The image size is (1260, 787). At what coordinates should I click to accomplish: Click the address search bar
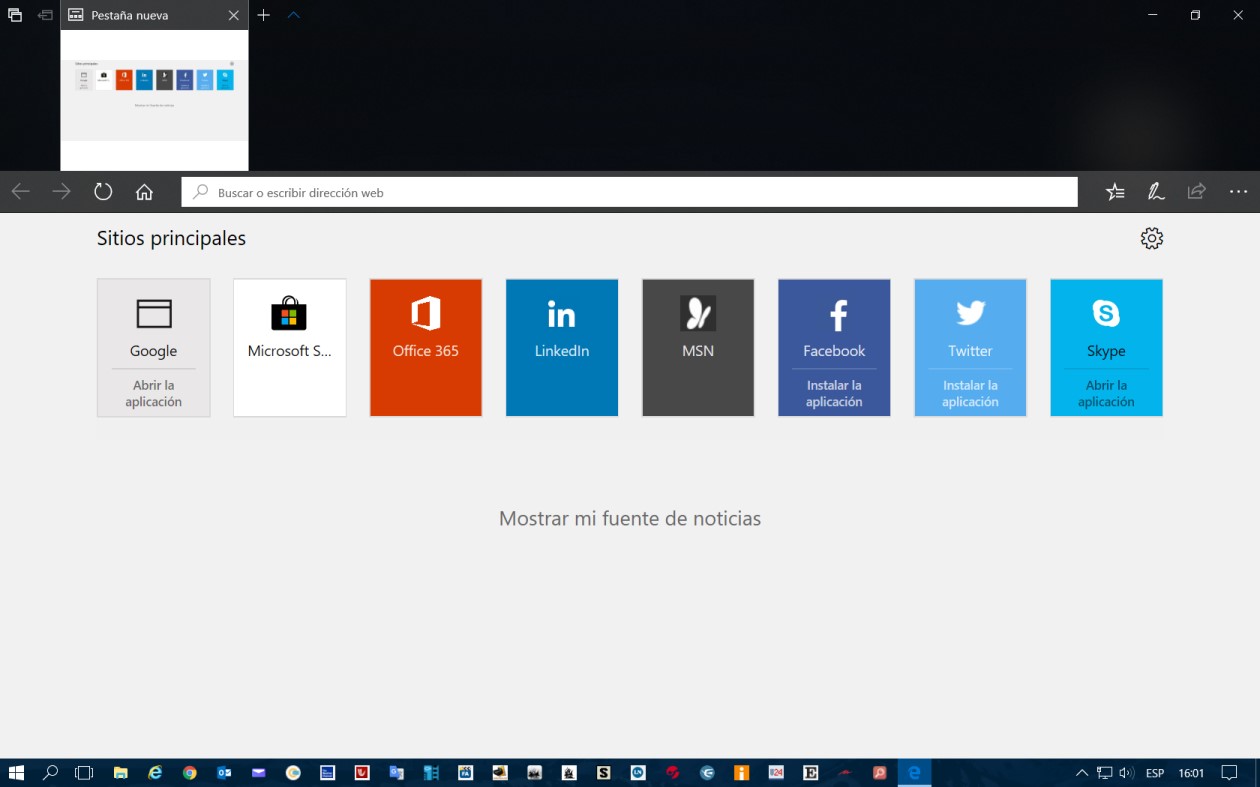tap(629, 192)
